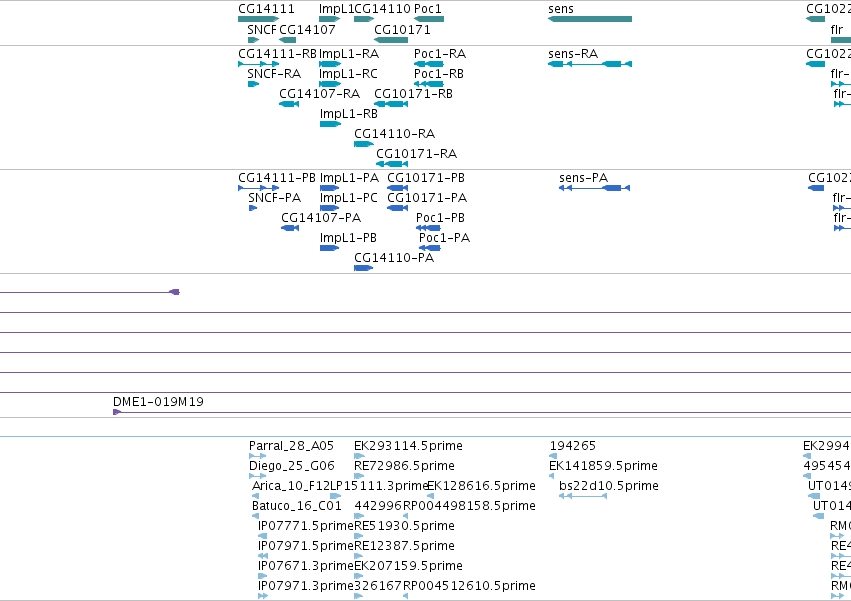Select the EK207159.5prime EST
Screen dimensions: 851x601
coord(358,577)
